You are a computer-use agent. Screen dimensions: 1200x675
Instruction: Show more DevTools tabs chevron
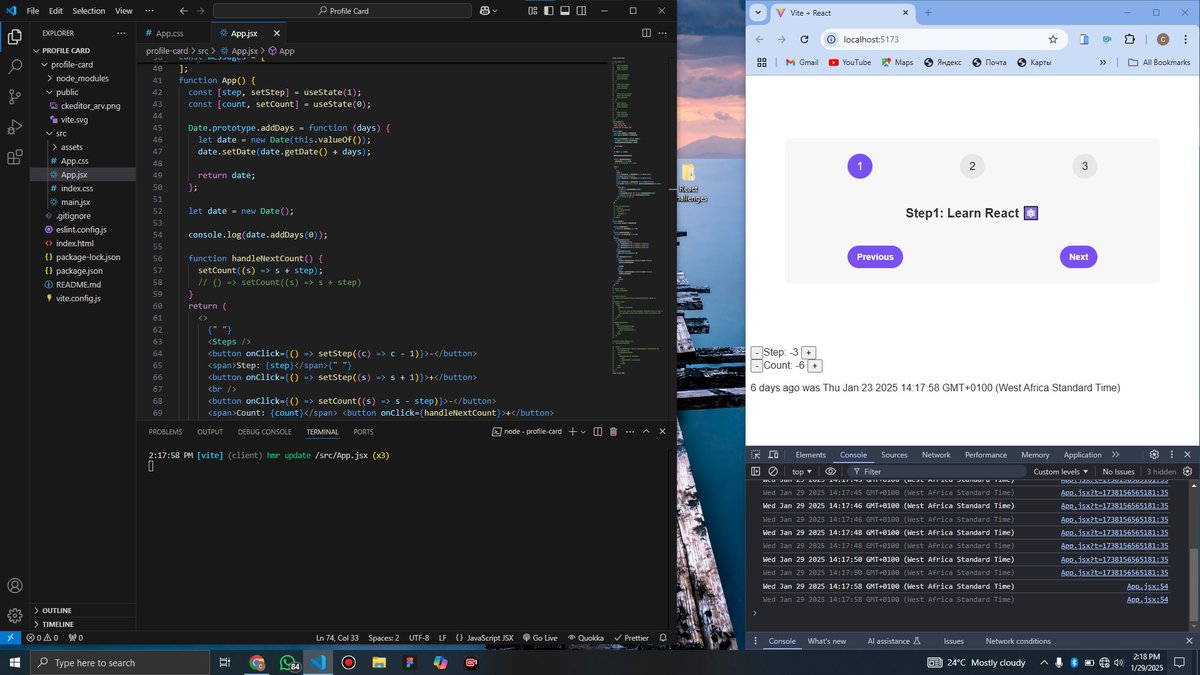tap(1114, 455)
